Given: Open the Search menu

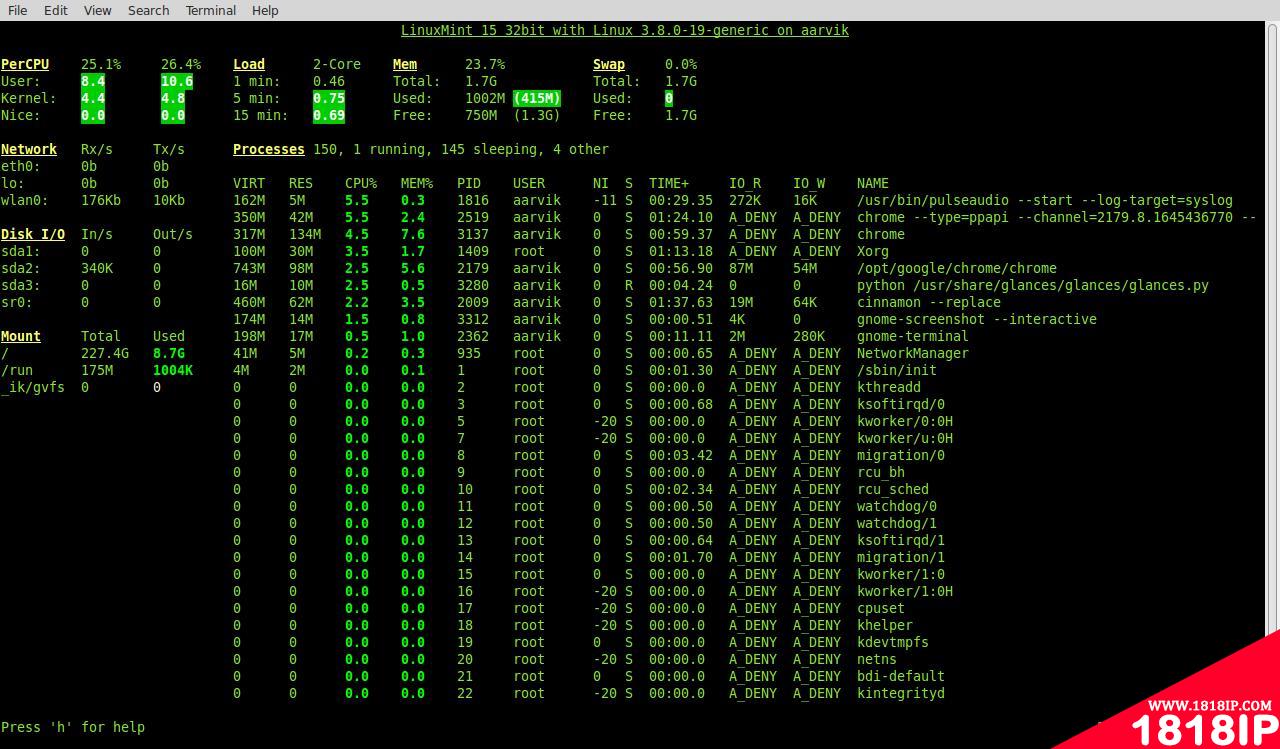Looking at the screenshot, I should pyautogui.click(x=148, y=10).
